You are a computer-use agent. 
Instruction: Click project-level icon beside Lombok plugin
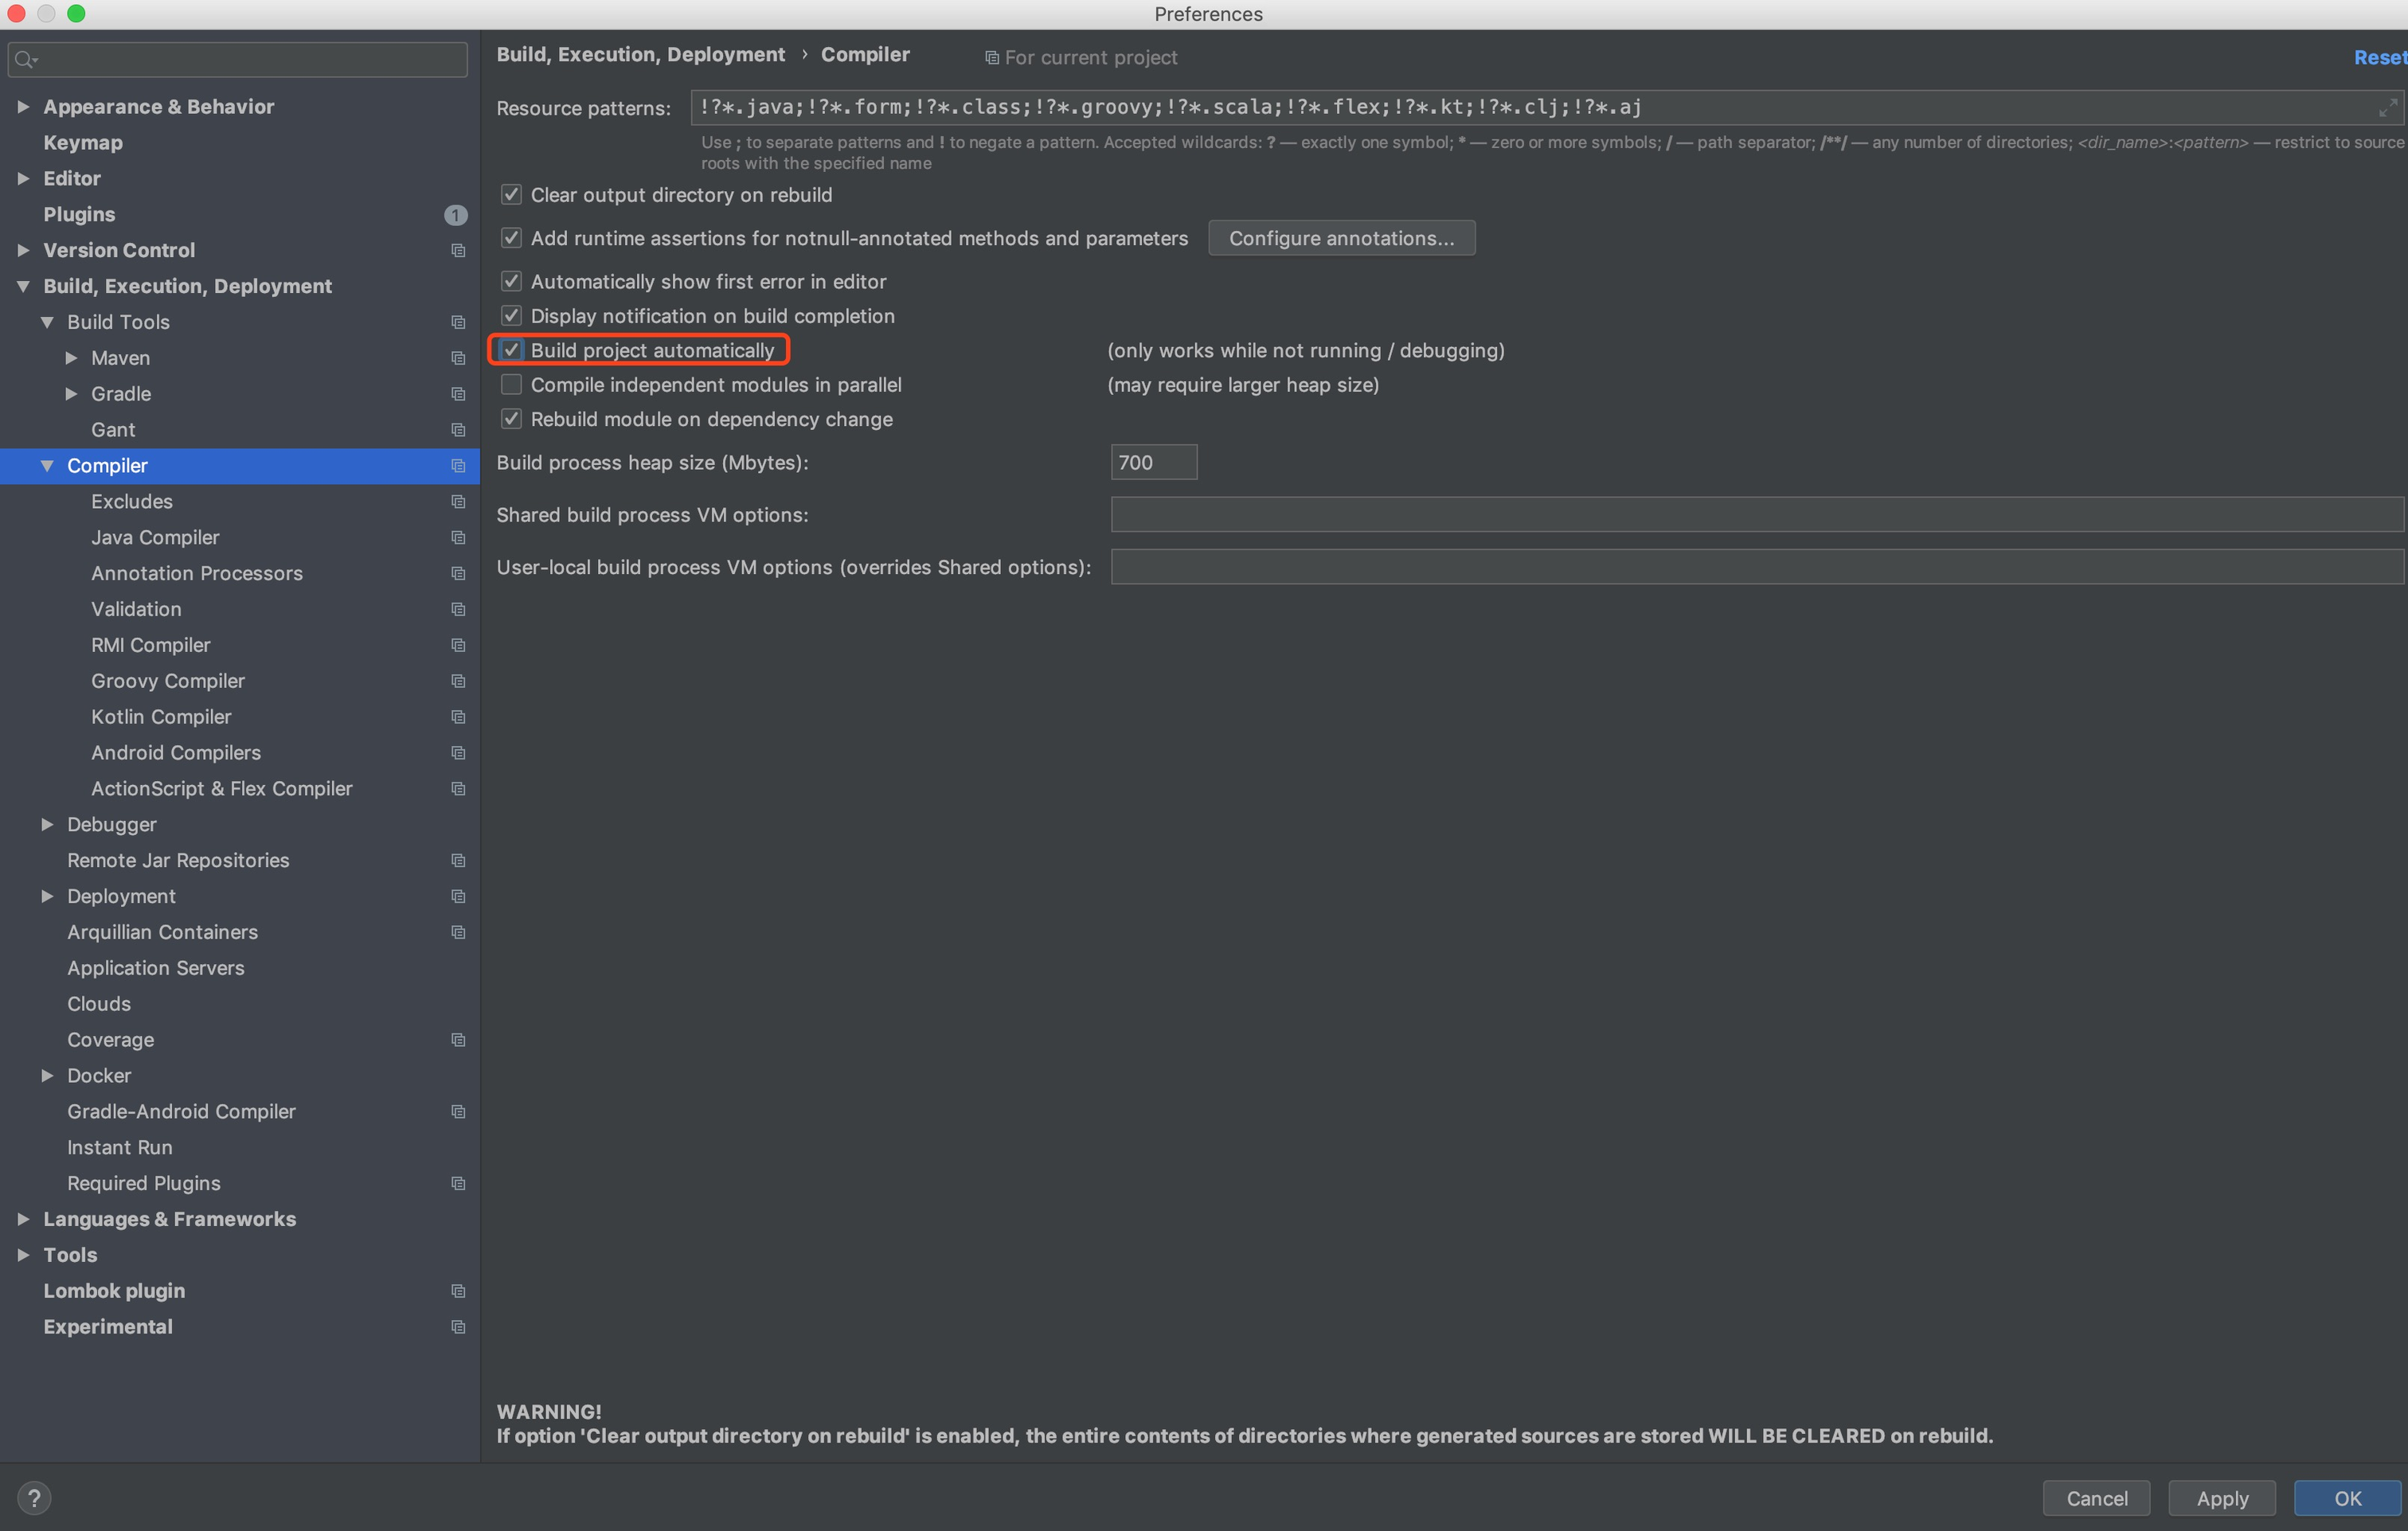pos(458,1291)
